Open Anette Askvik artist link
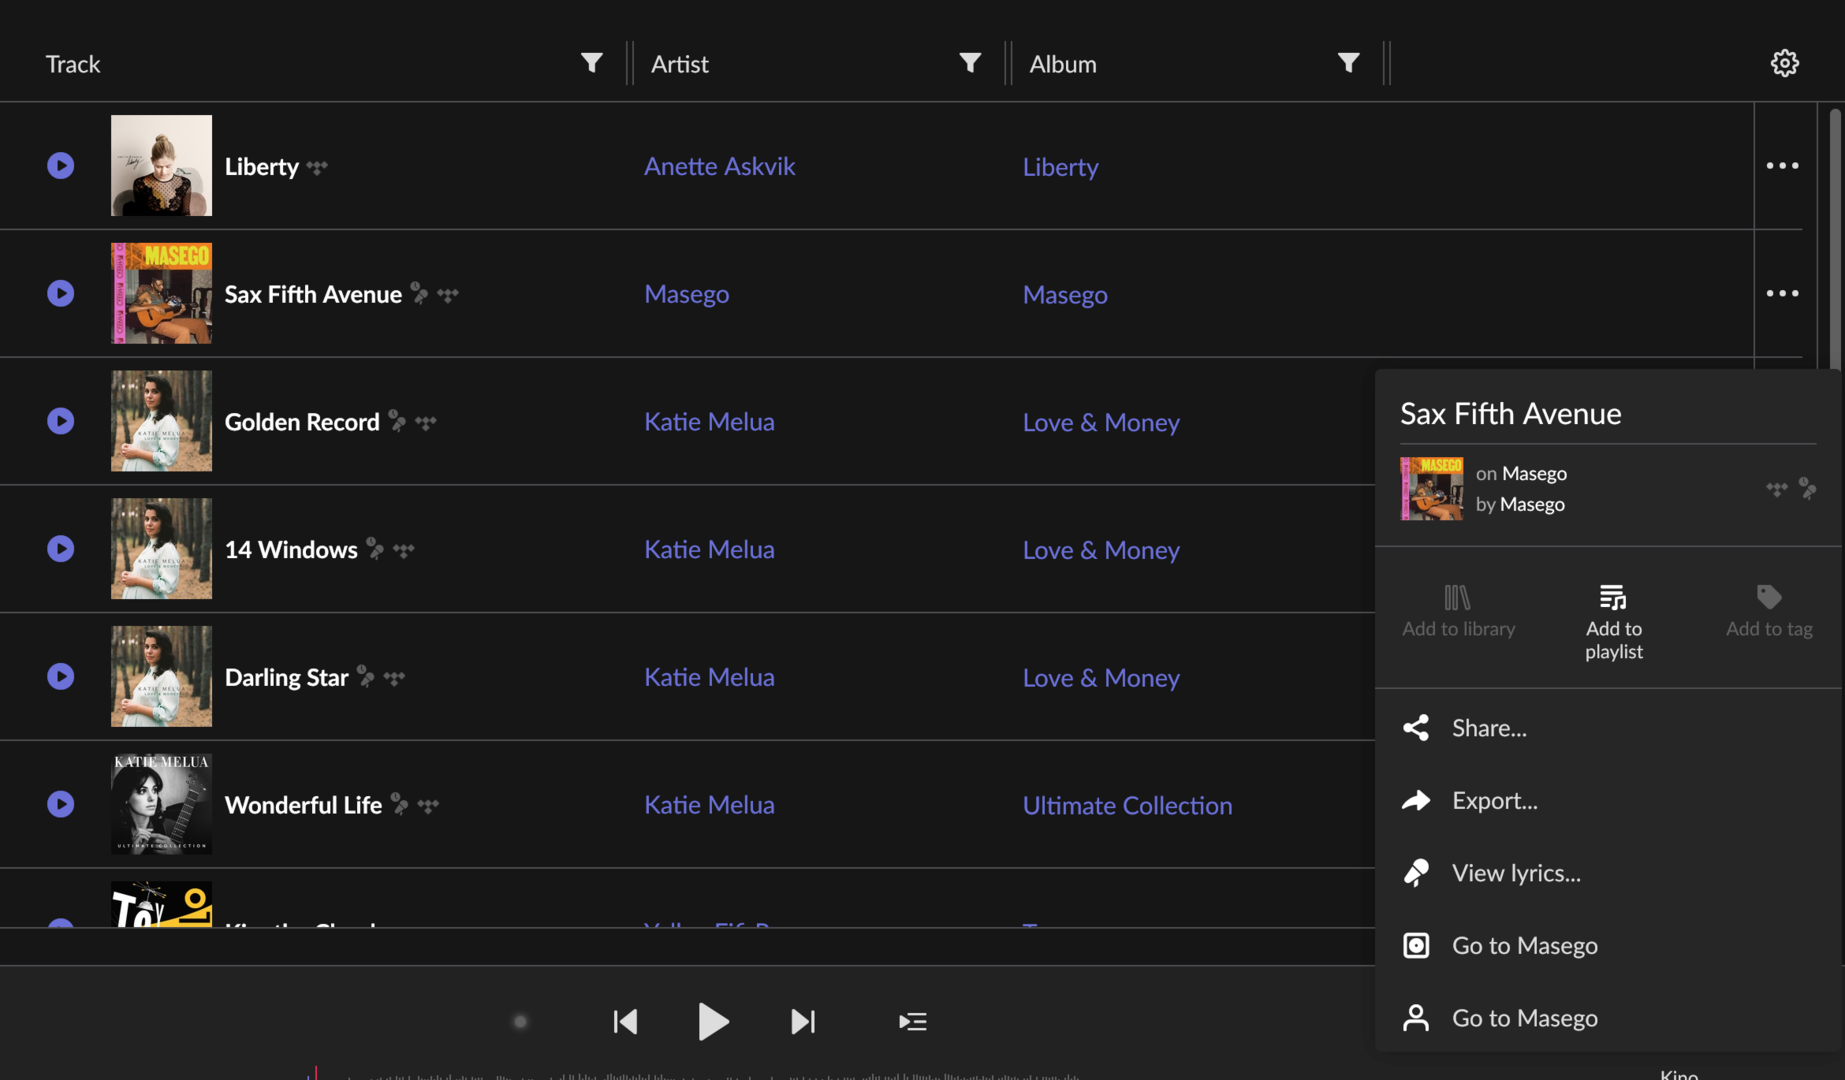1845x1080 pixels. (719, 166)
